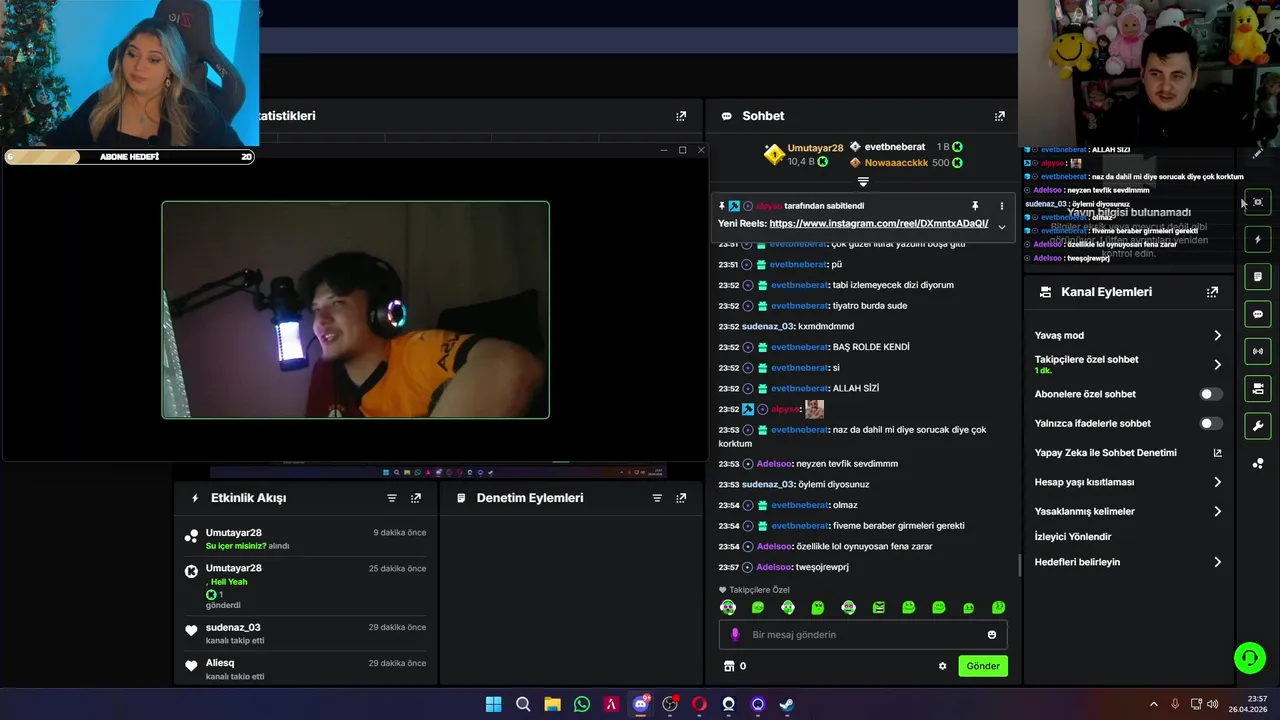Toggle moderation actions widget in sidebar
1280x720 pixels.
[x=1258, y=277]
